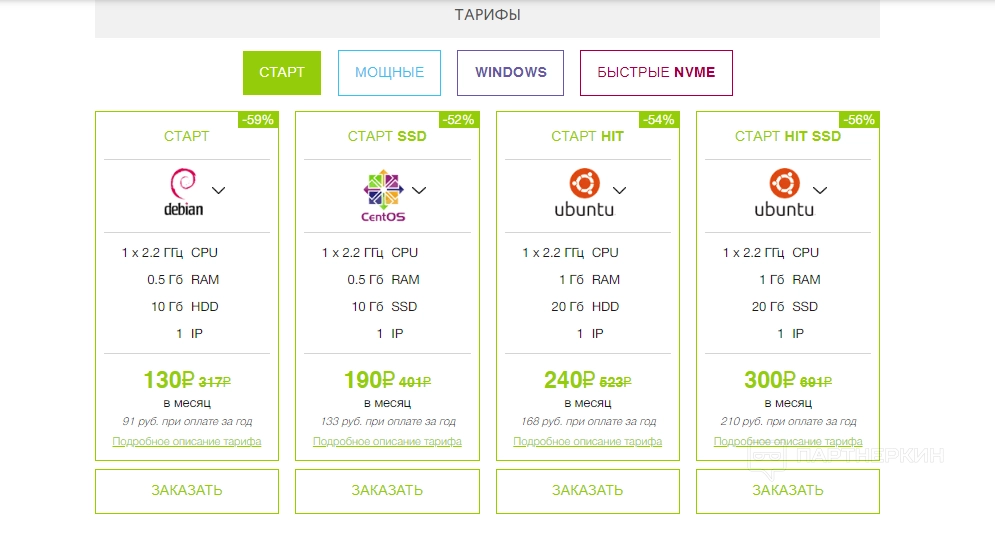Order the 300₽ СТАРТ HIT SSD plan
Viewport: 995px width, 533px height.
click(x=787, y=491)
